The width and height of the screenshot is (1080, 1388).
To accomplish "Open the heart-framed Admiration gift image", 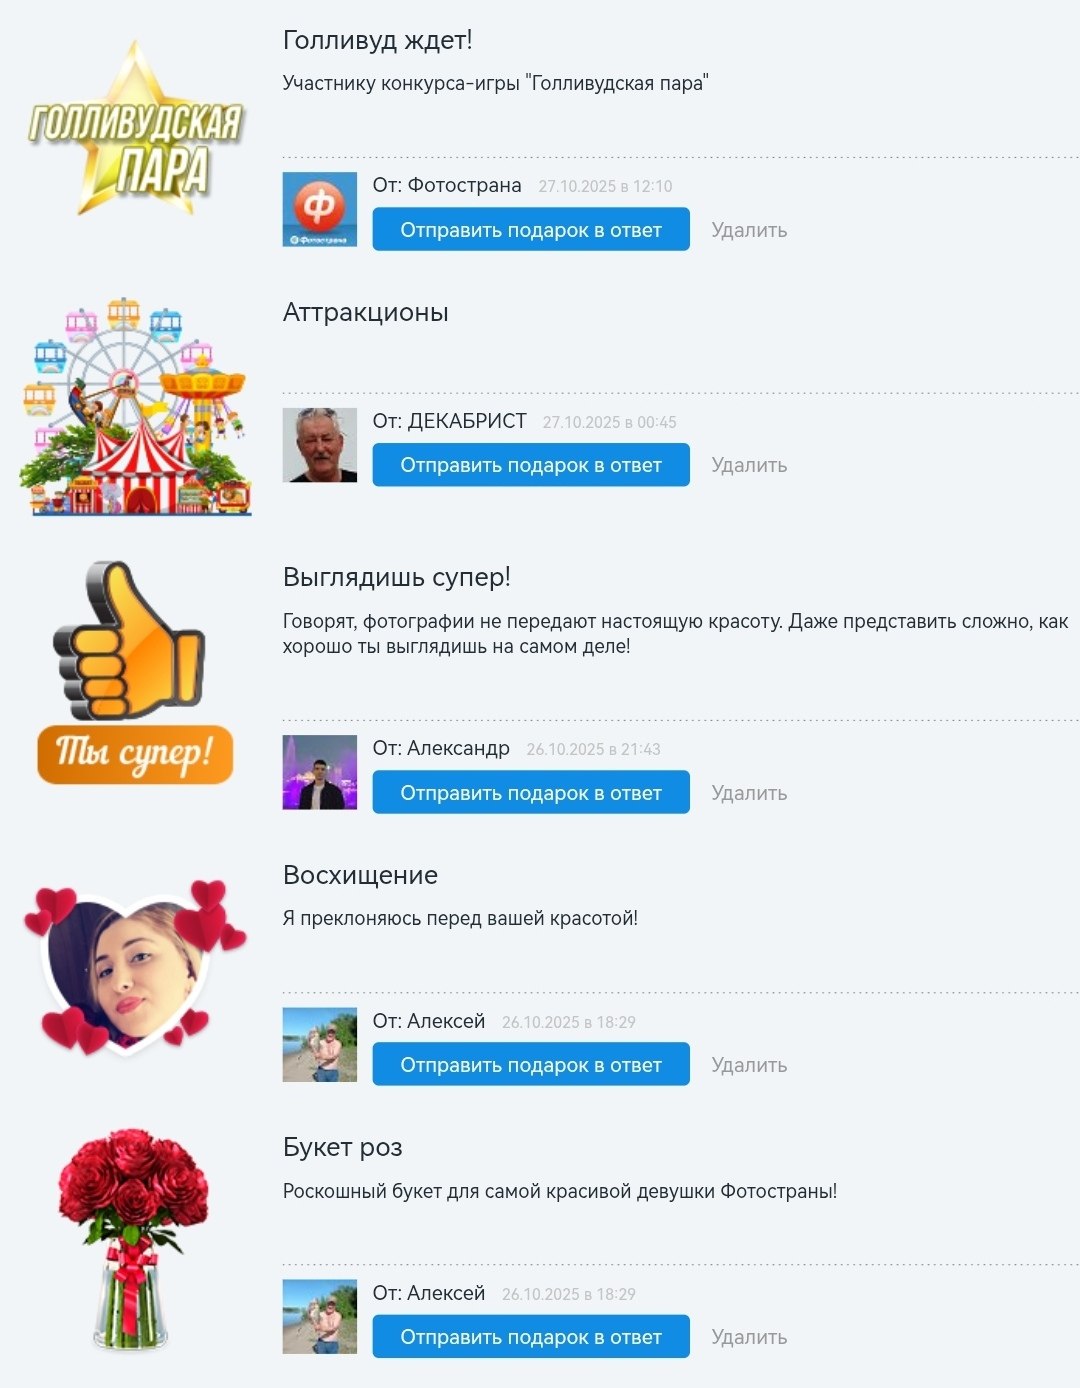I will [x=135, y=967].
